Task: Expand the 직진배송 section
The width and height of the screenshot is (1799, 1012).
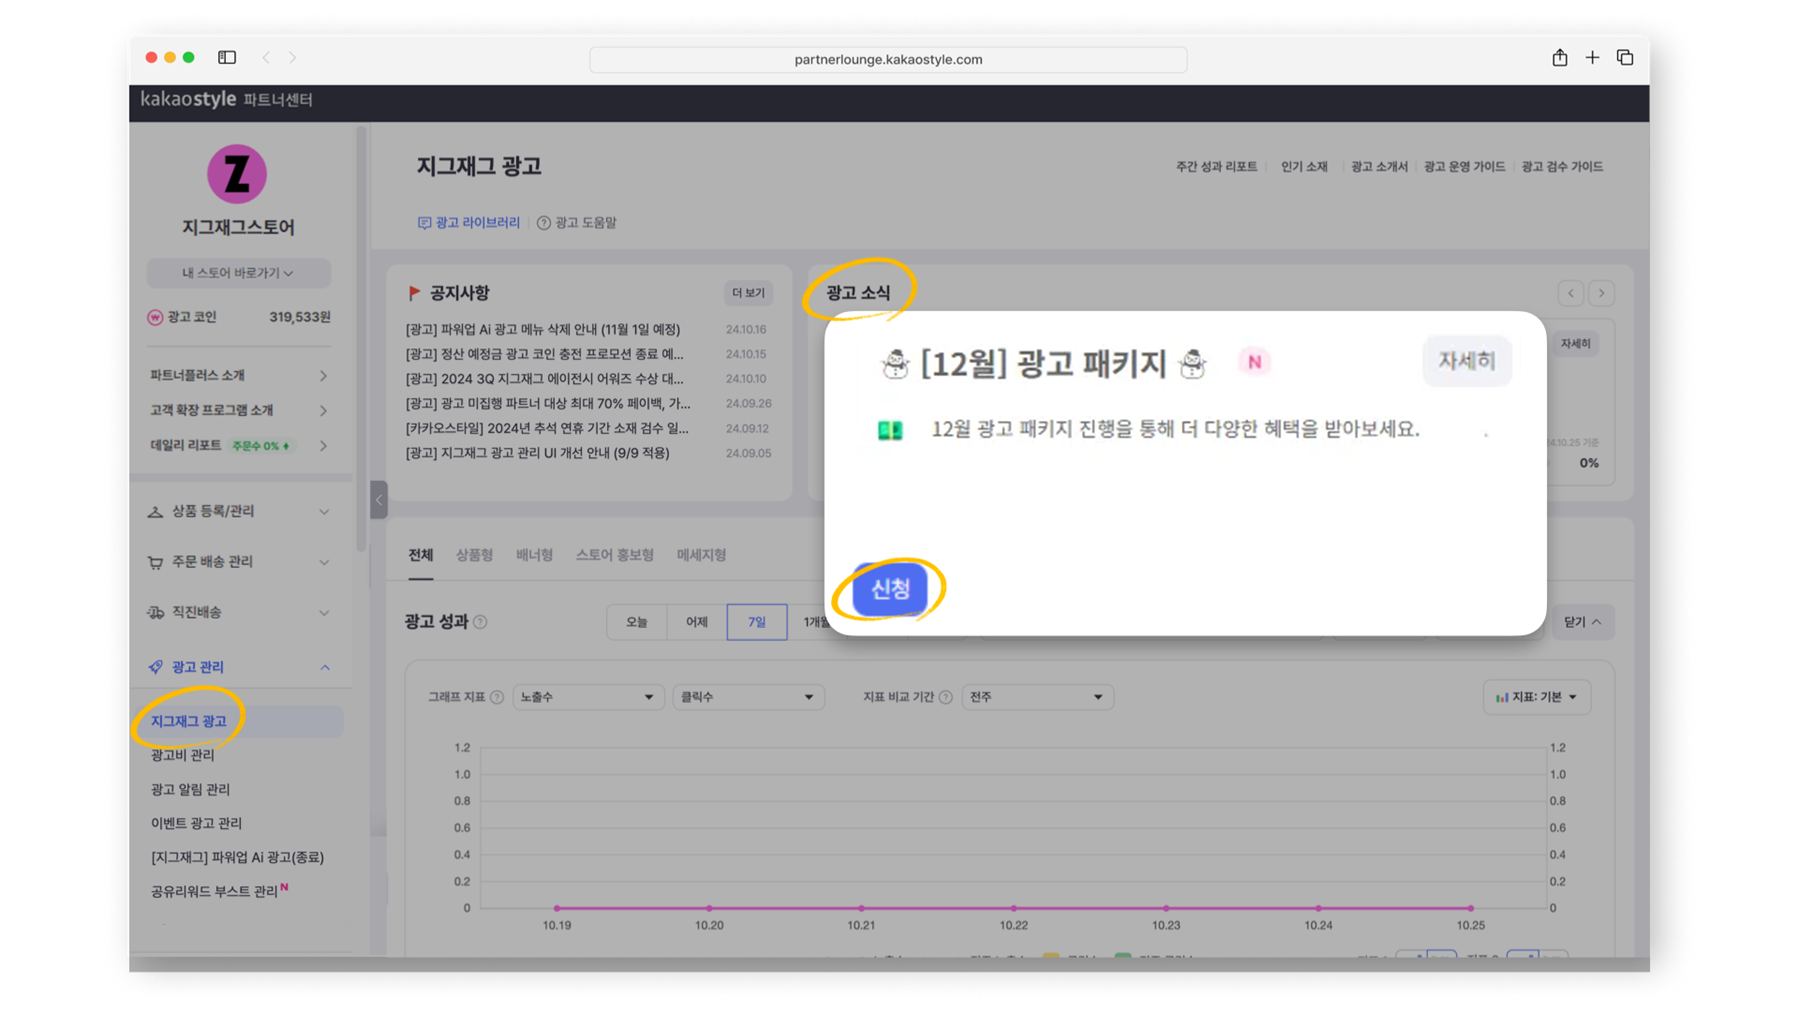Action: (239, 612)
